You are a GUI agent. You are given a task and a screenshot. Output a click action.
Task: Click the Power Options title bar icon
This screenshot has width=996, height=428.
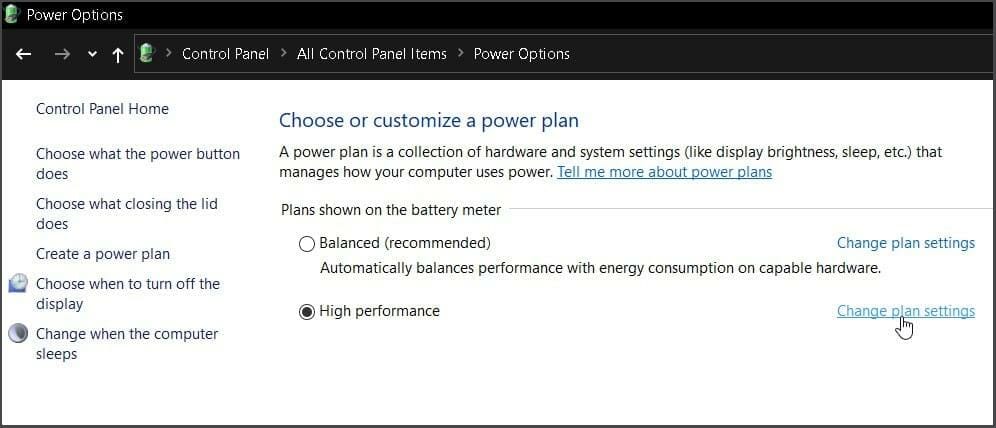[x=12, y=13]
